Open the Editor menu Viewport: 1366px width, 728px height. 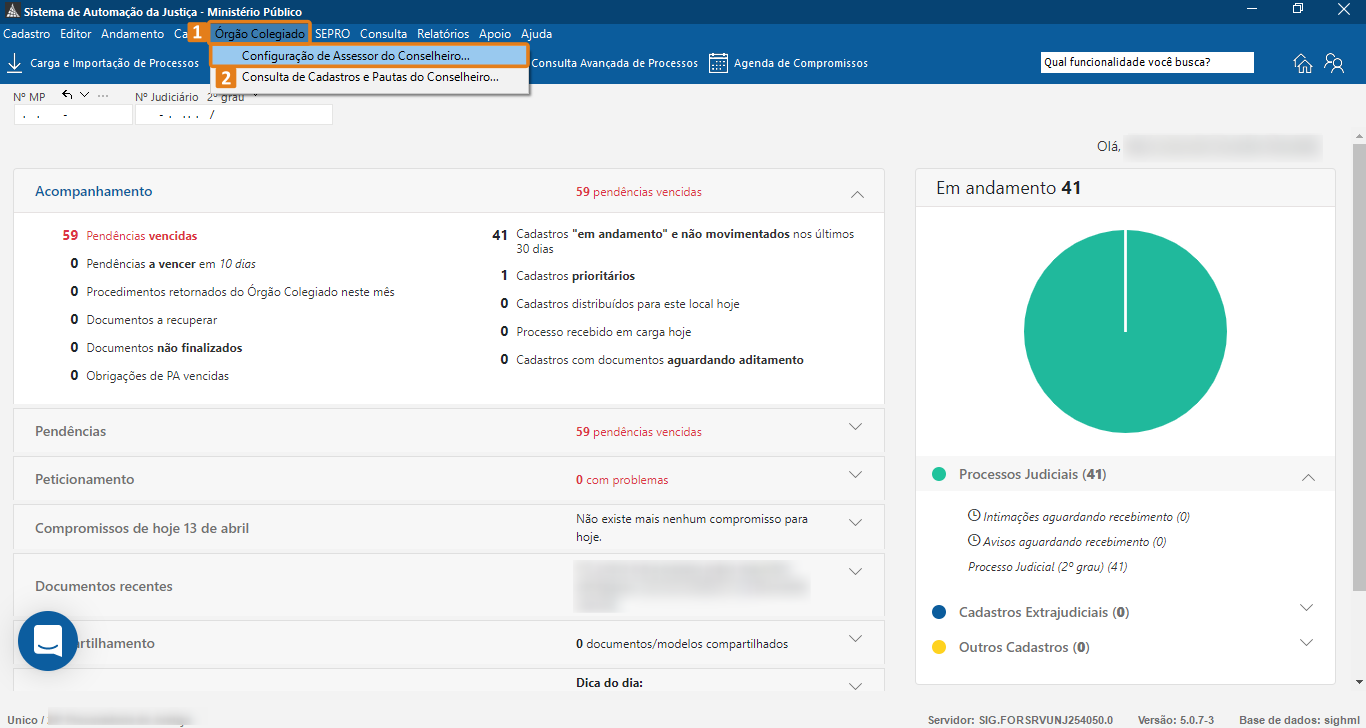[x=76, y=34]
